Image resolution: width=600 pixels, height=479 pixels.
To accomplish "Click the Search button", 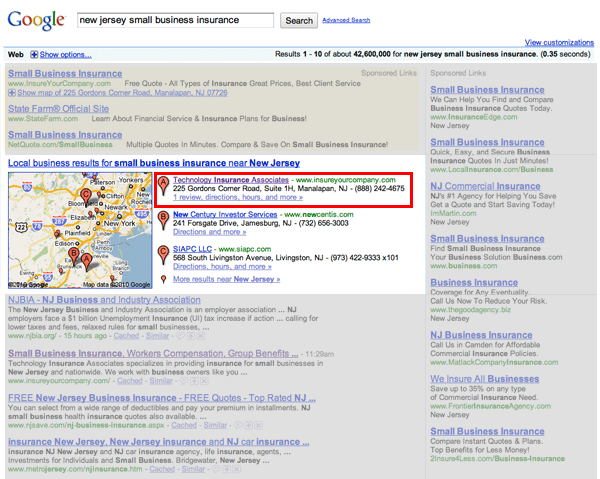I will (x=299, y=21).
